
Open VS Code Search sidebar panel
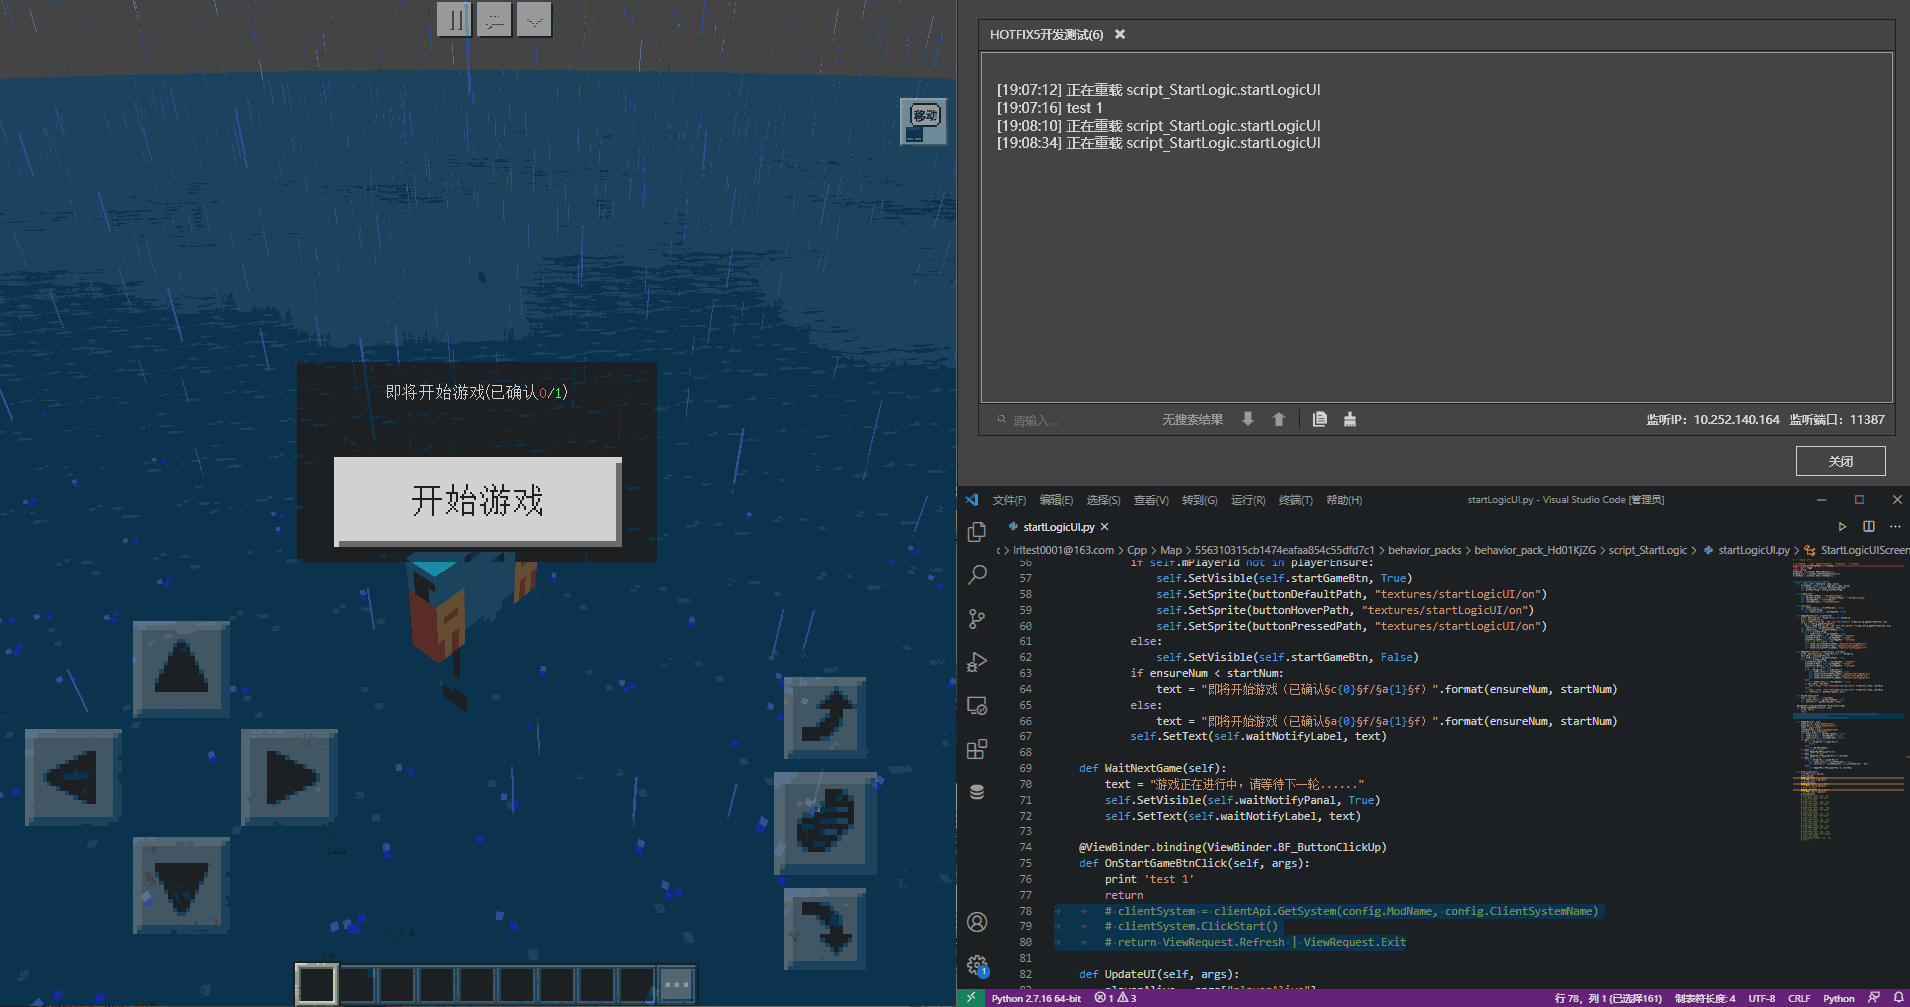click(977, 575)
